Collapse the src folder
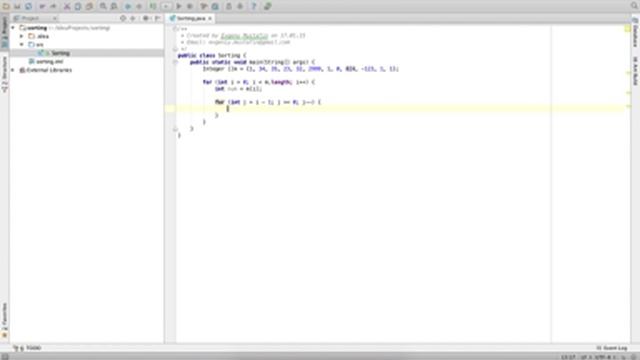The image size is (640, 360). 22,44
